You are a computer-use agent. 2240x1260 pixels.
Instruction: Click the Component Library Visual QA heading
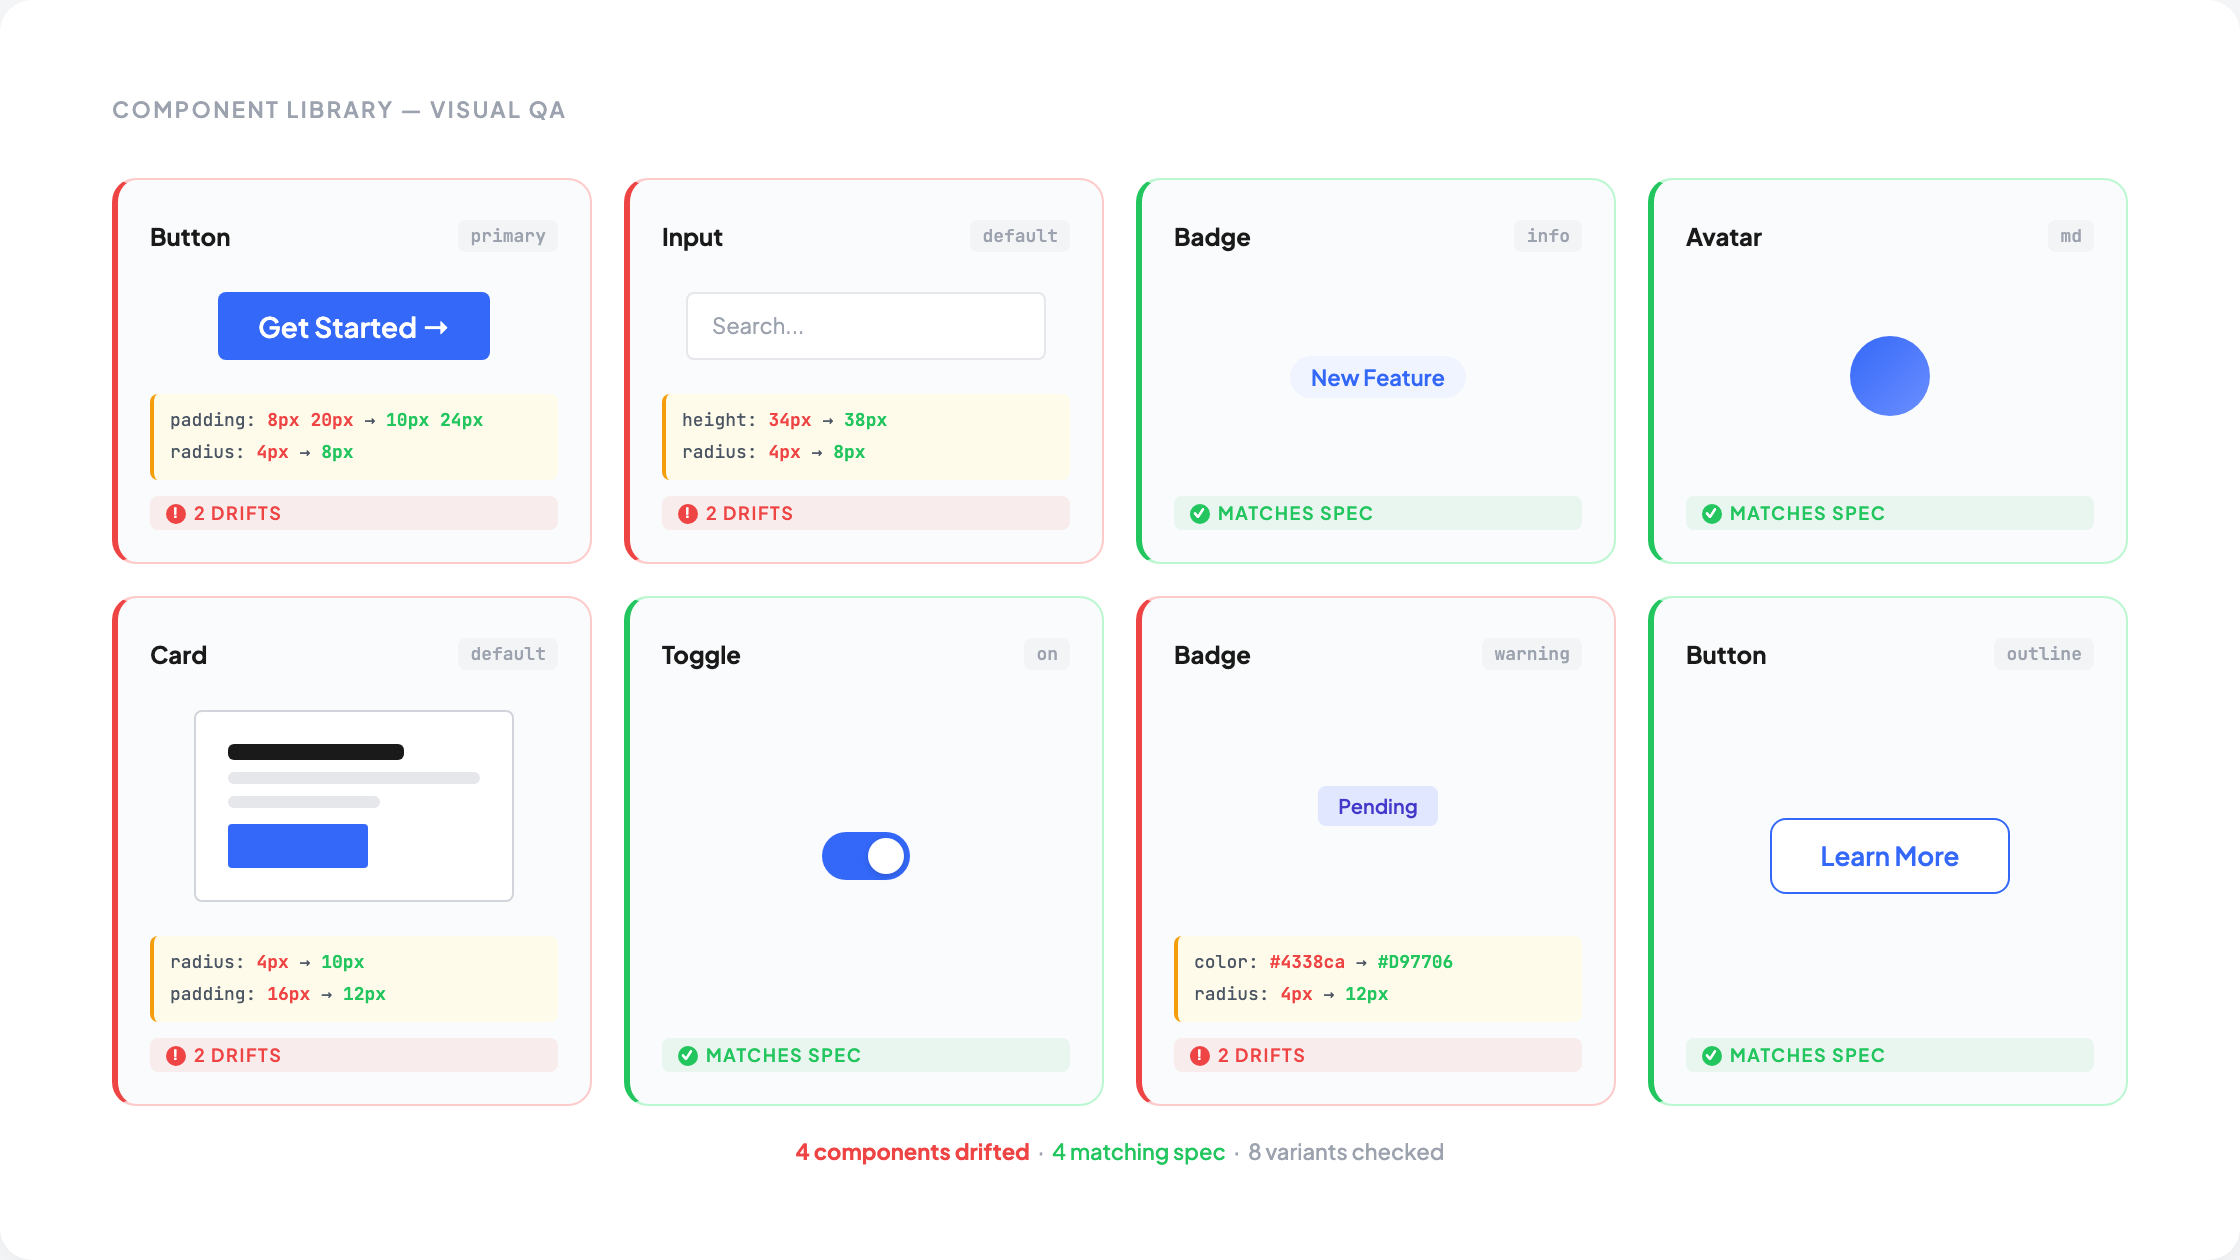(339, 110)
